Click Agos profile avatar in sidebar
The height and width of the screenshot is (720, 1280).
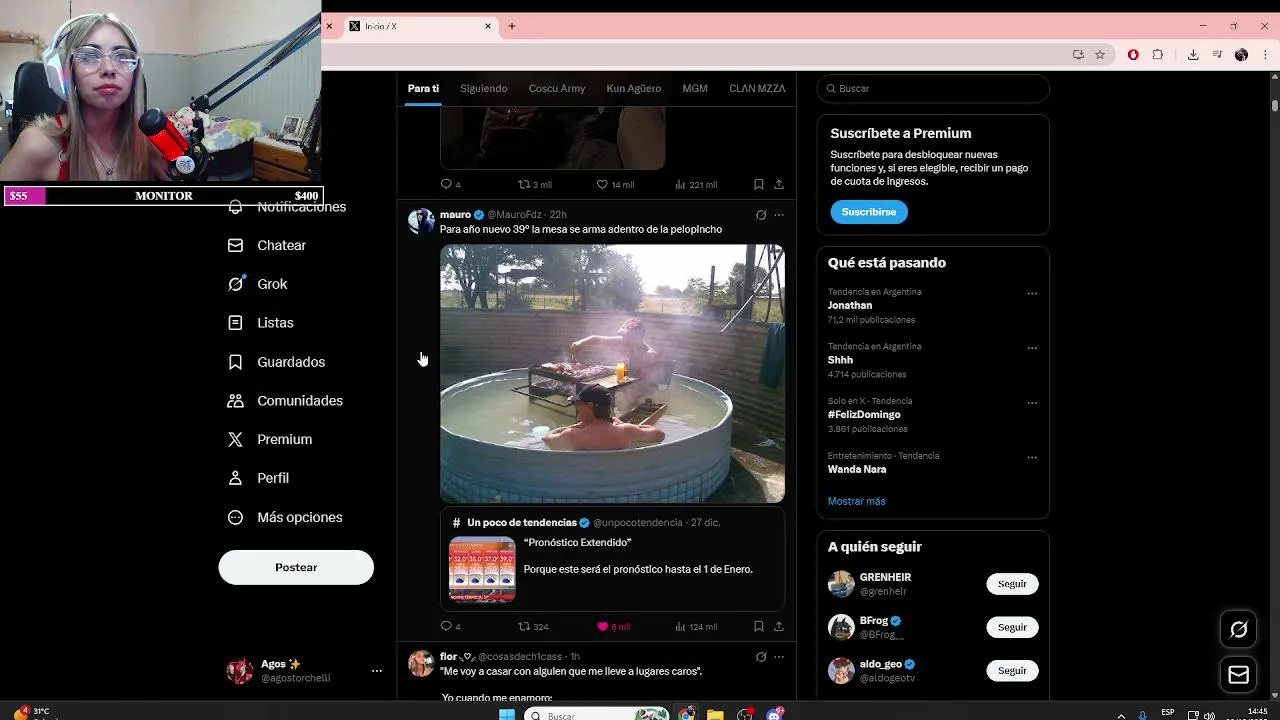[x=240, y=671]
